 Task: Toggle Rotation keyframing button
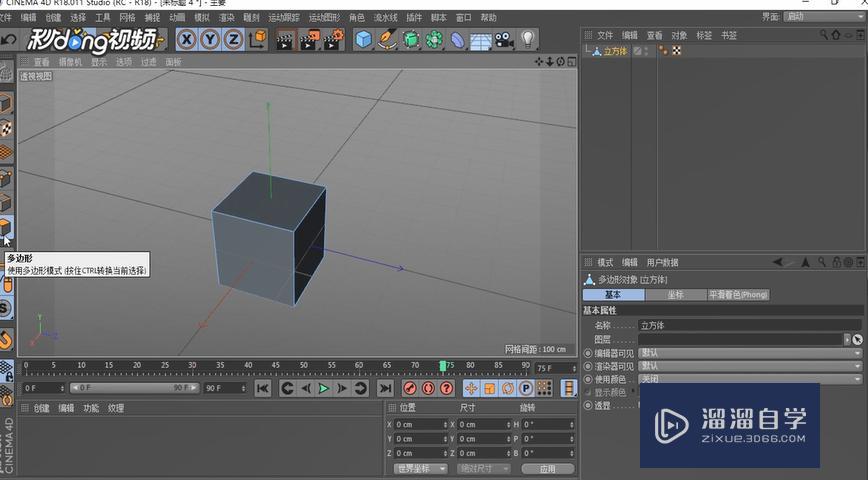508,388
